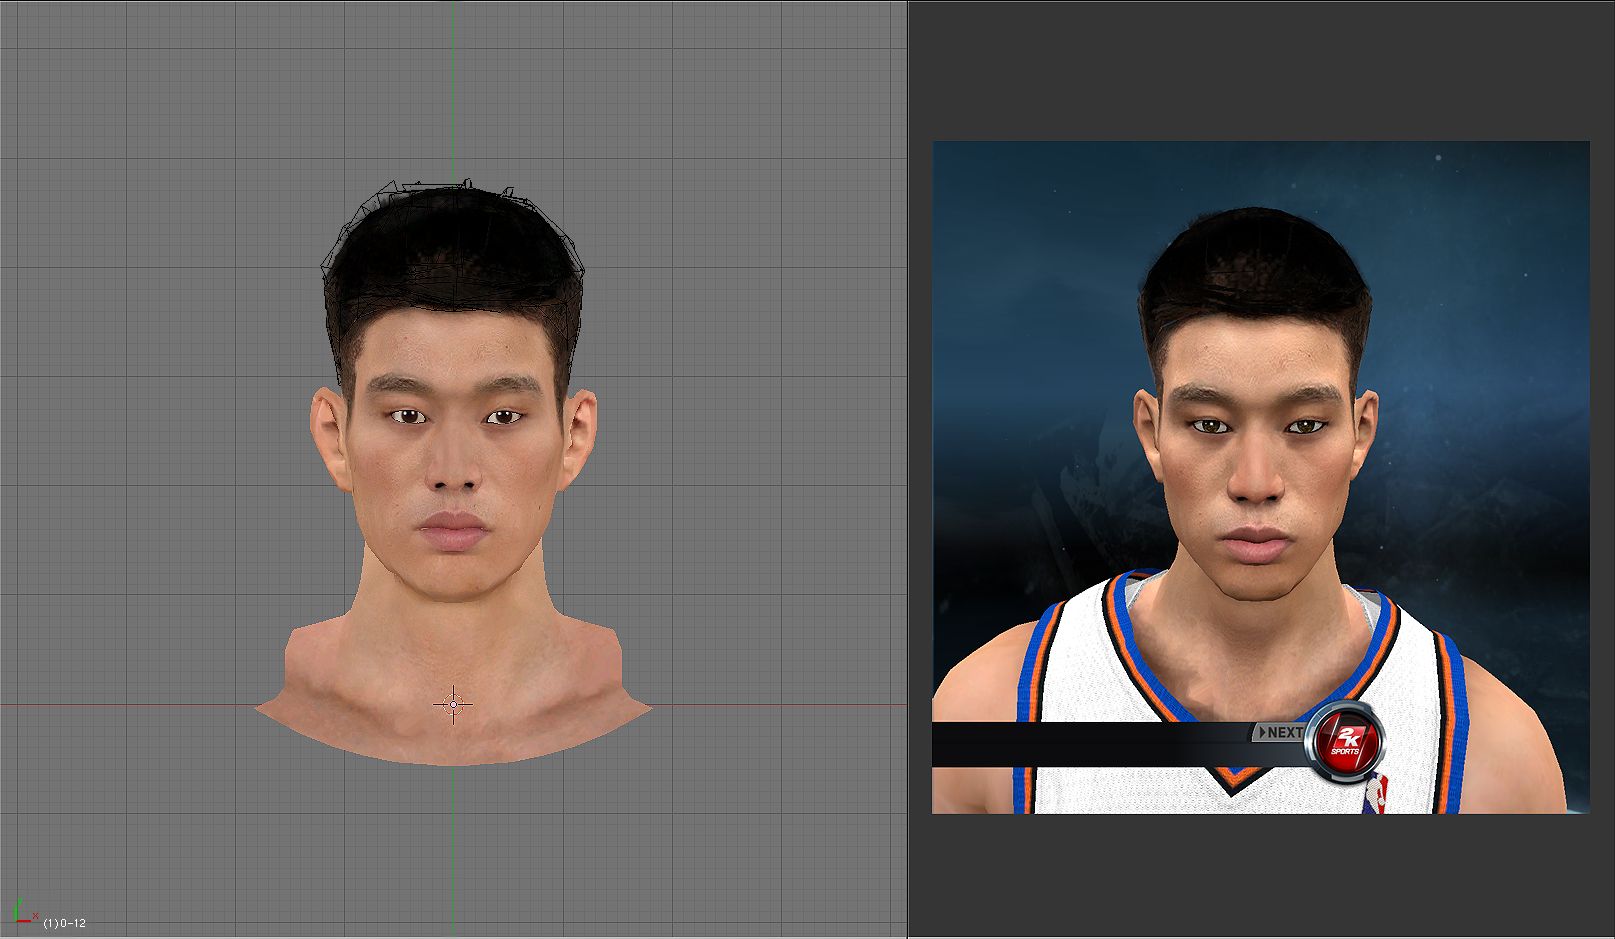Viewport: 1615px width, 939px height.
Task: Click the head model's ear on the left side
Action: (x=328, y=438)
